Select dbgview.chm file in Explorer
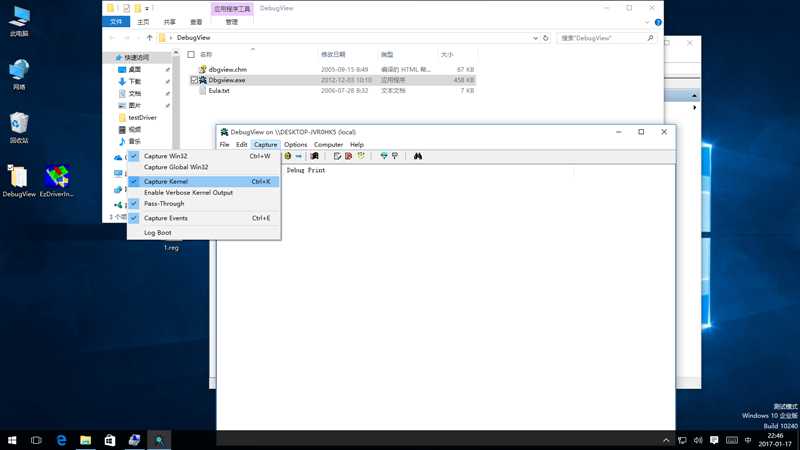The height and width of the screenshot is (450, 800). (x=228, y=69)
